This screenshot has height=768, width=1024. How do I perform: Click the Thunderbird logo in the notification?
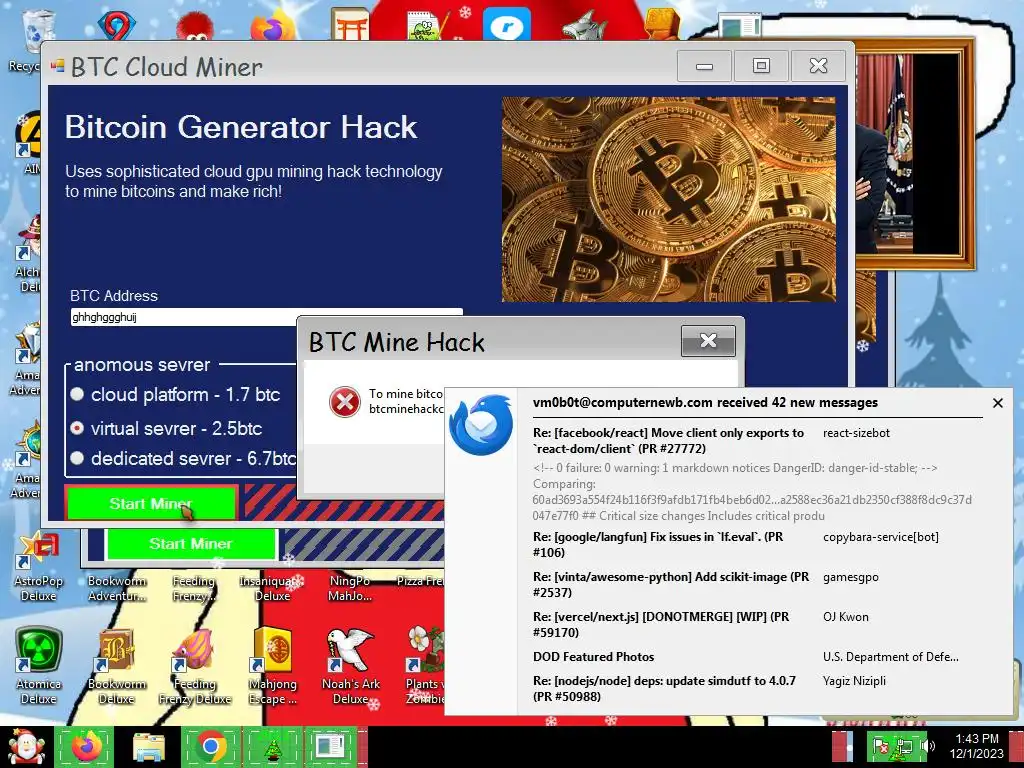481,425
